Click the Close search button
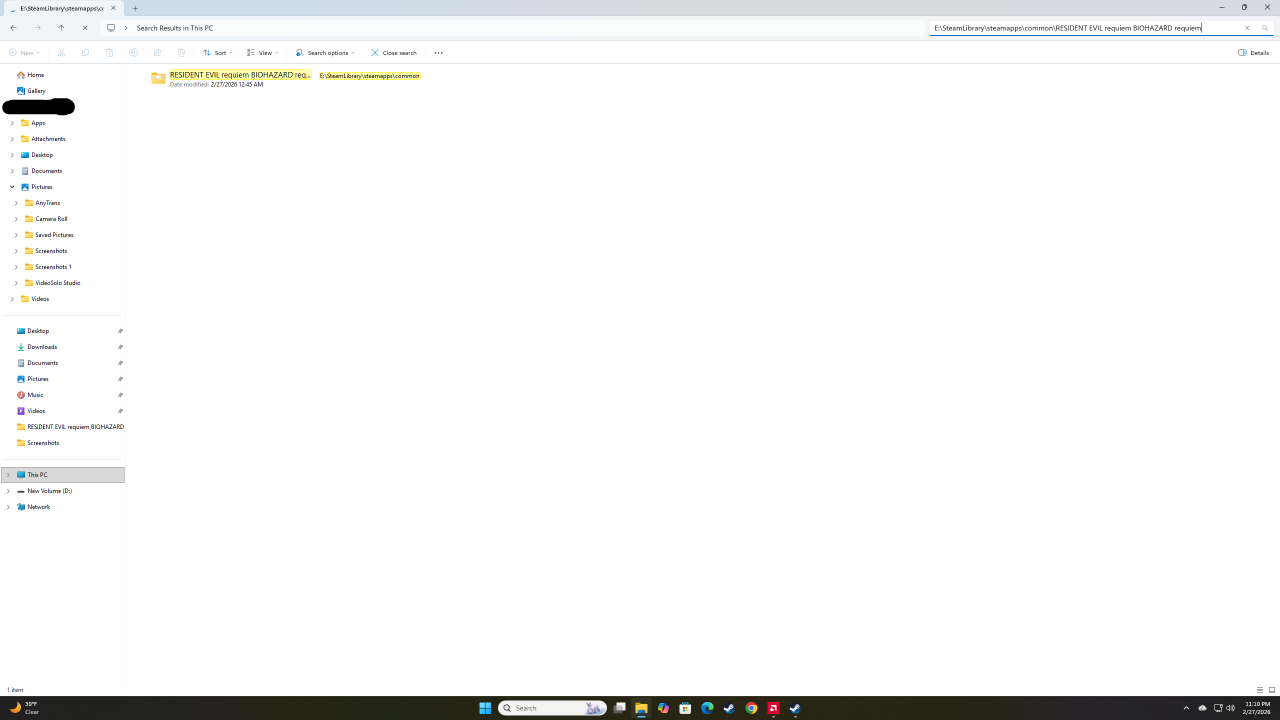 (394, 53)
